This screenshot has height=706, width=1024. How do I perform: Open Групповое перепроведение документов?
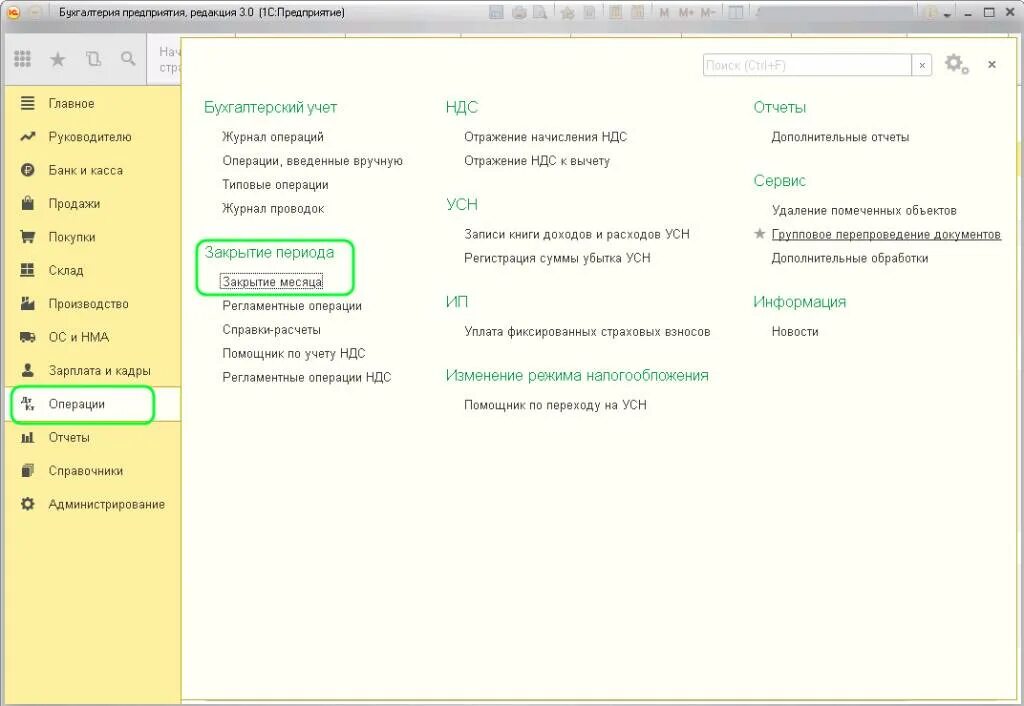click(886, 234)
